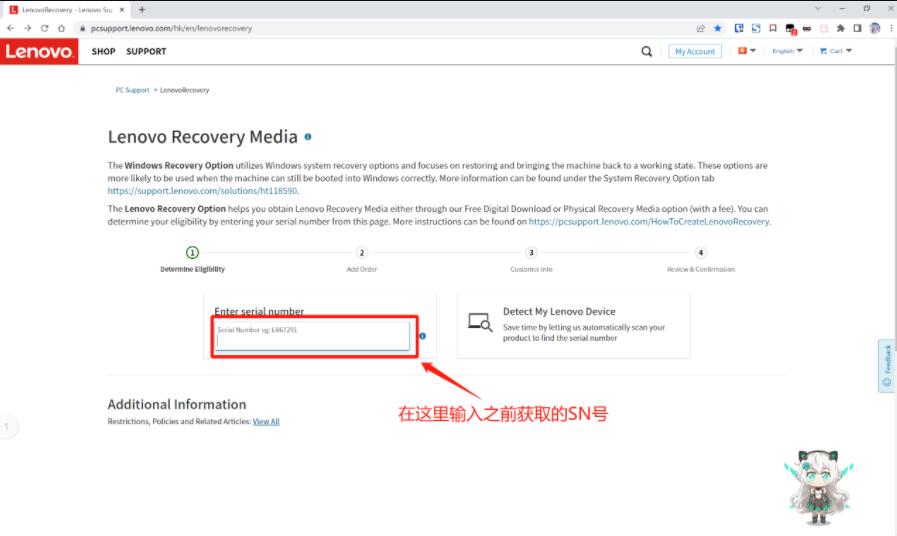Open the Feedback side tab
Screen dimensions: 897x536
point(887,366)
